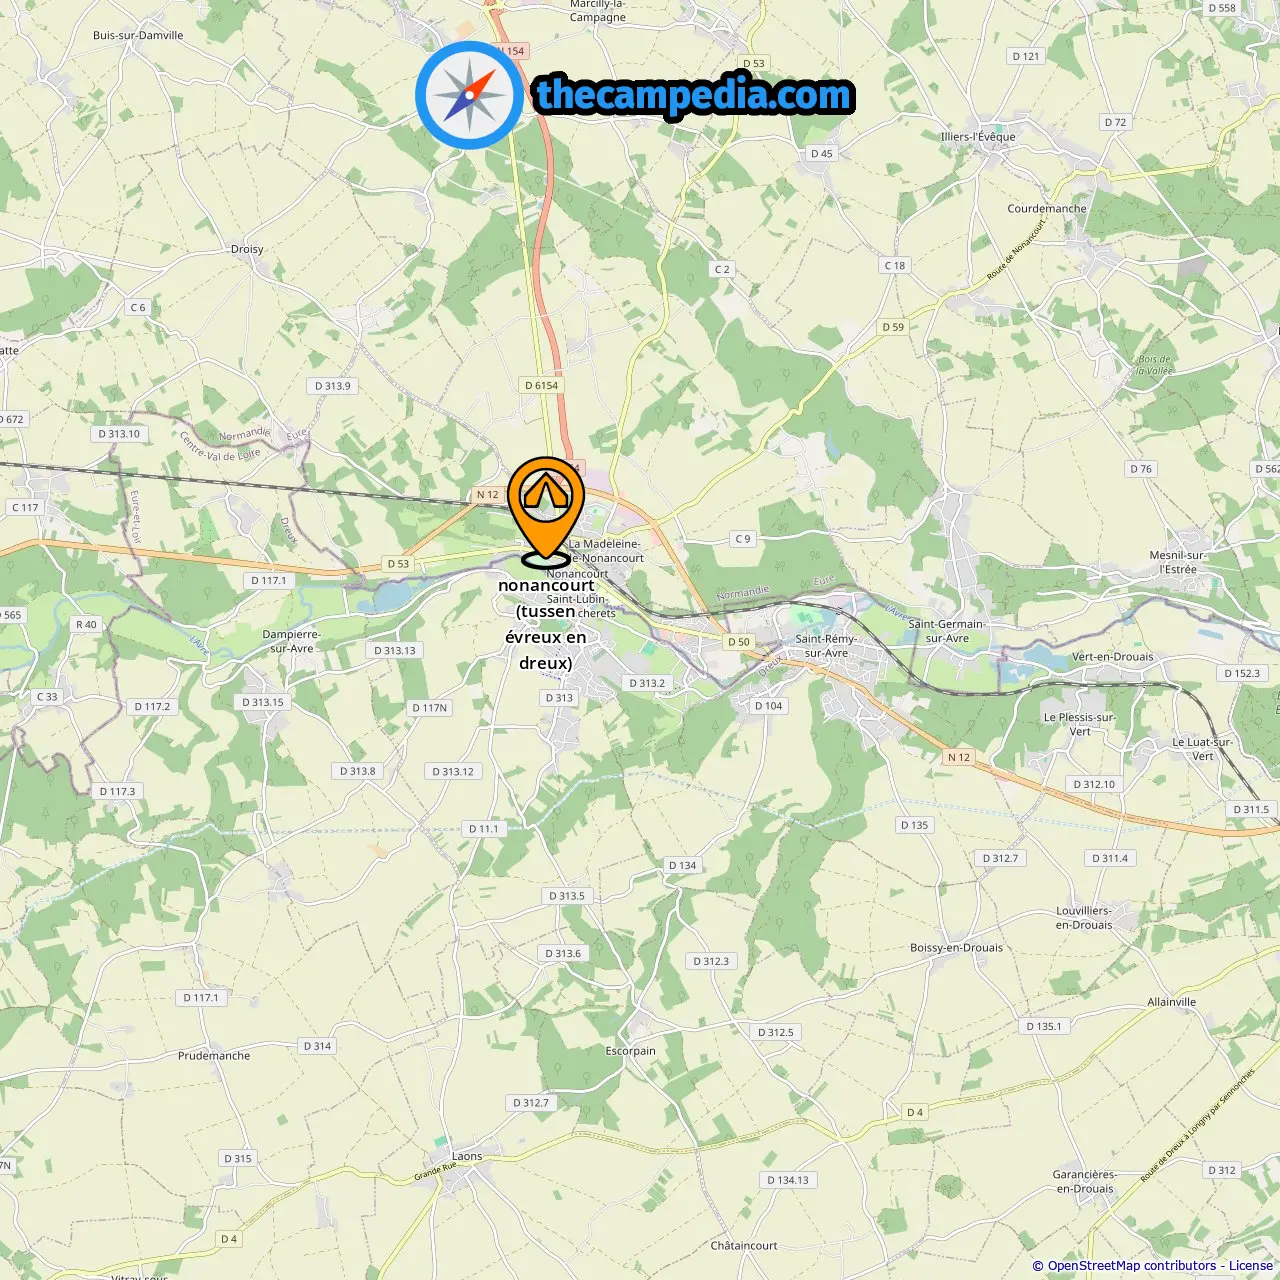Click the Dampierre-sur-Avre label
This screenshot has width=1280, height=1280.
pyautogui.click(x=291, y=641)
